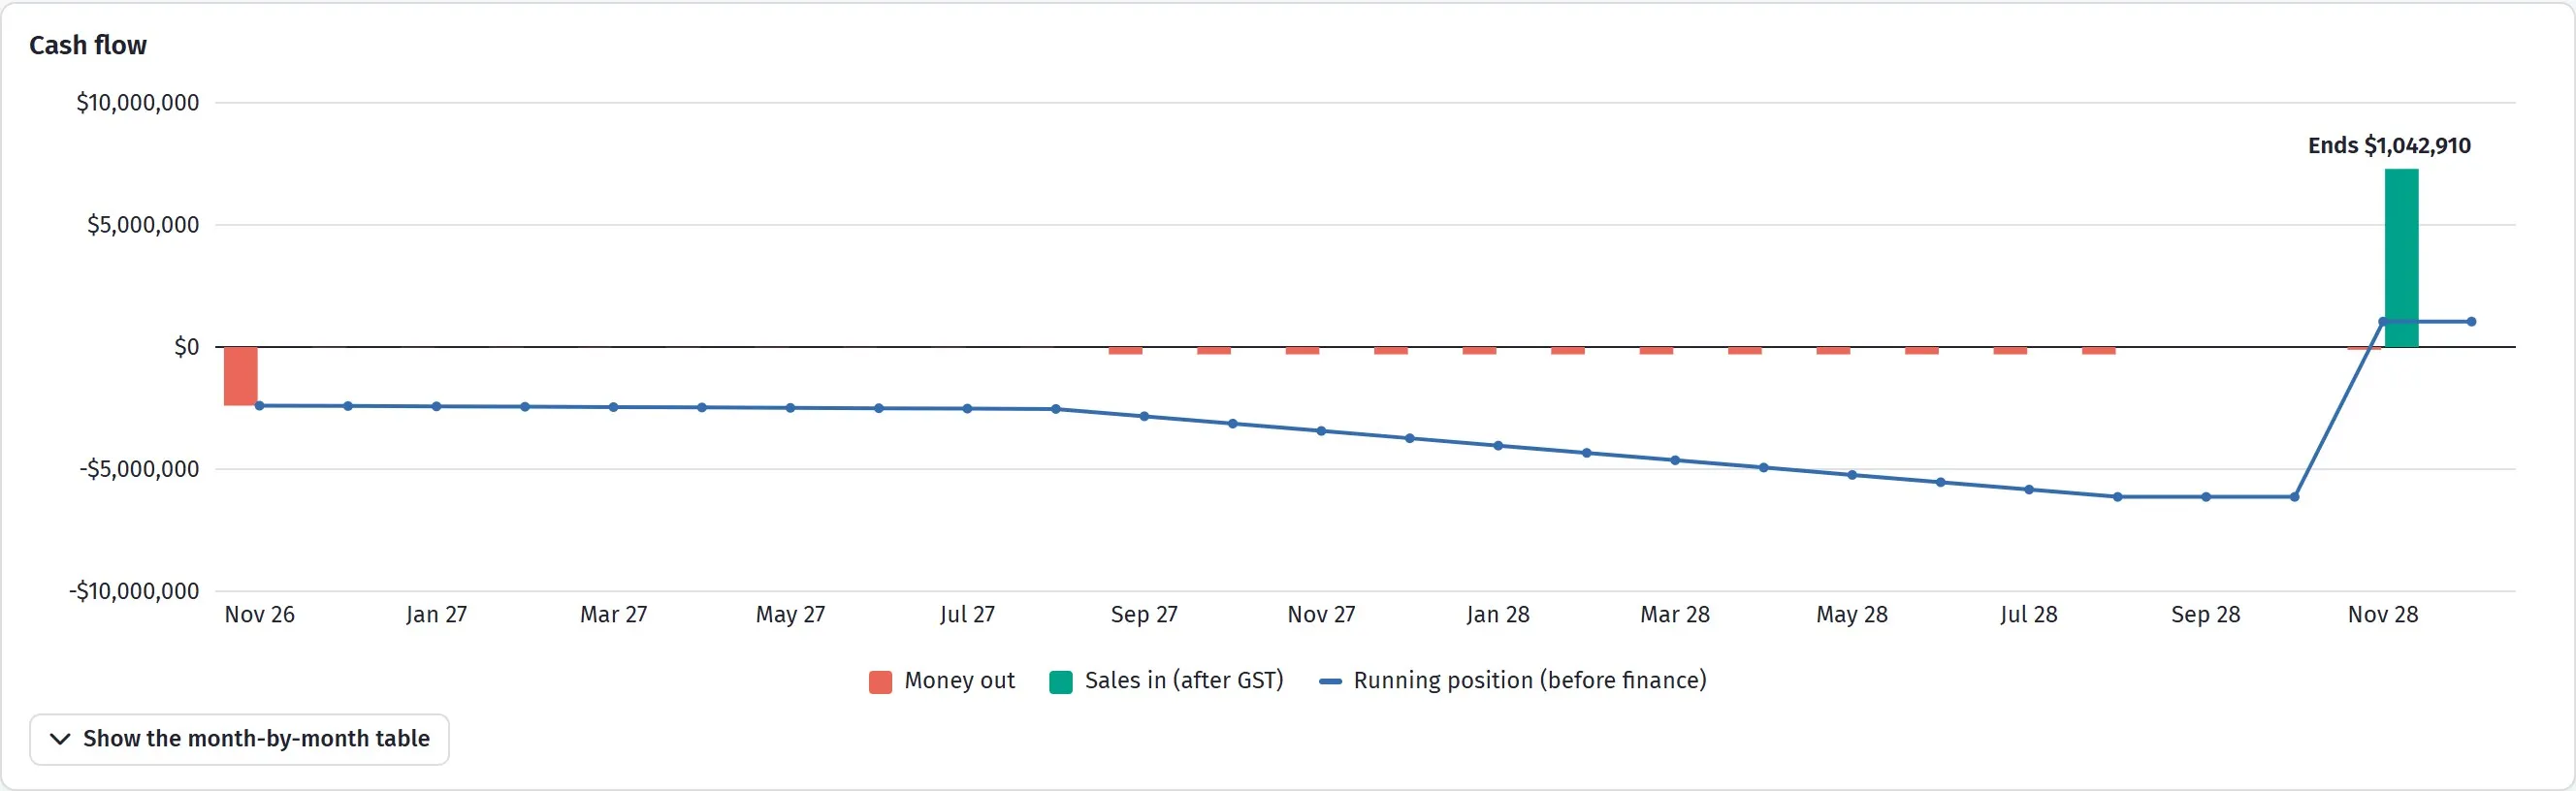This screenshot has width=2576, height=791.
Task: Click the Nov 27 Money out bar
Action: pyautogui.click(x=1302, y=351)
